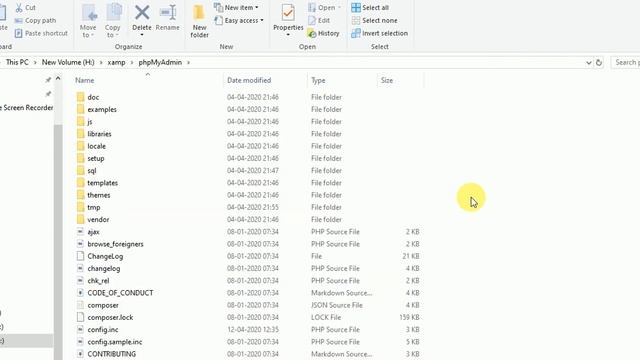
Task: Click the Edit ribbon button
Action: pyautogui.click(x=319, y=20)
